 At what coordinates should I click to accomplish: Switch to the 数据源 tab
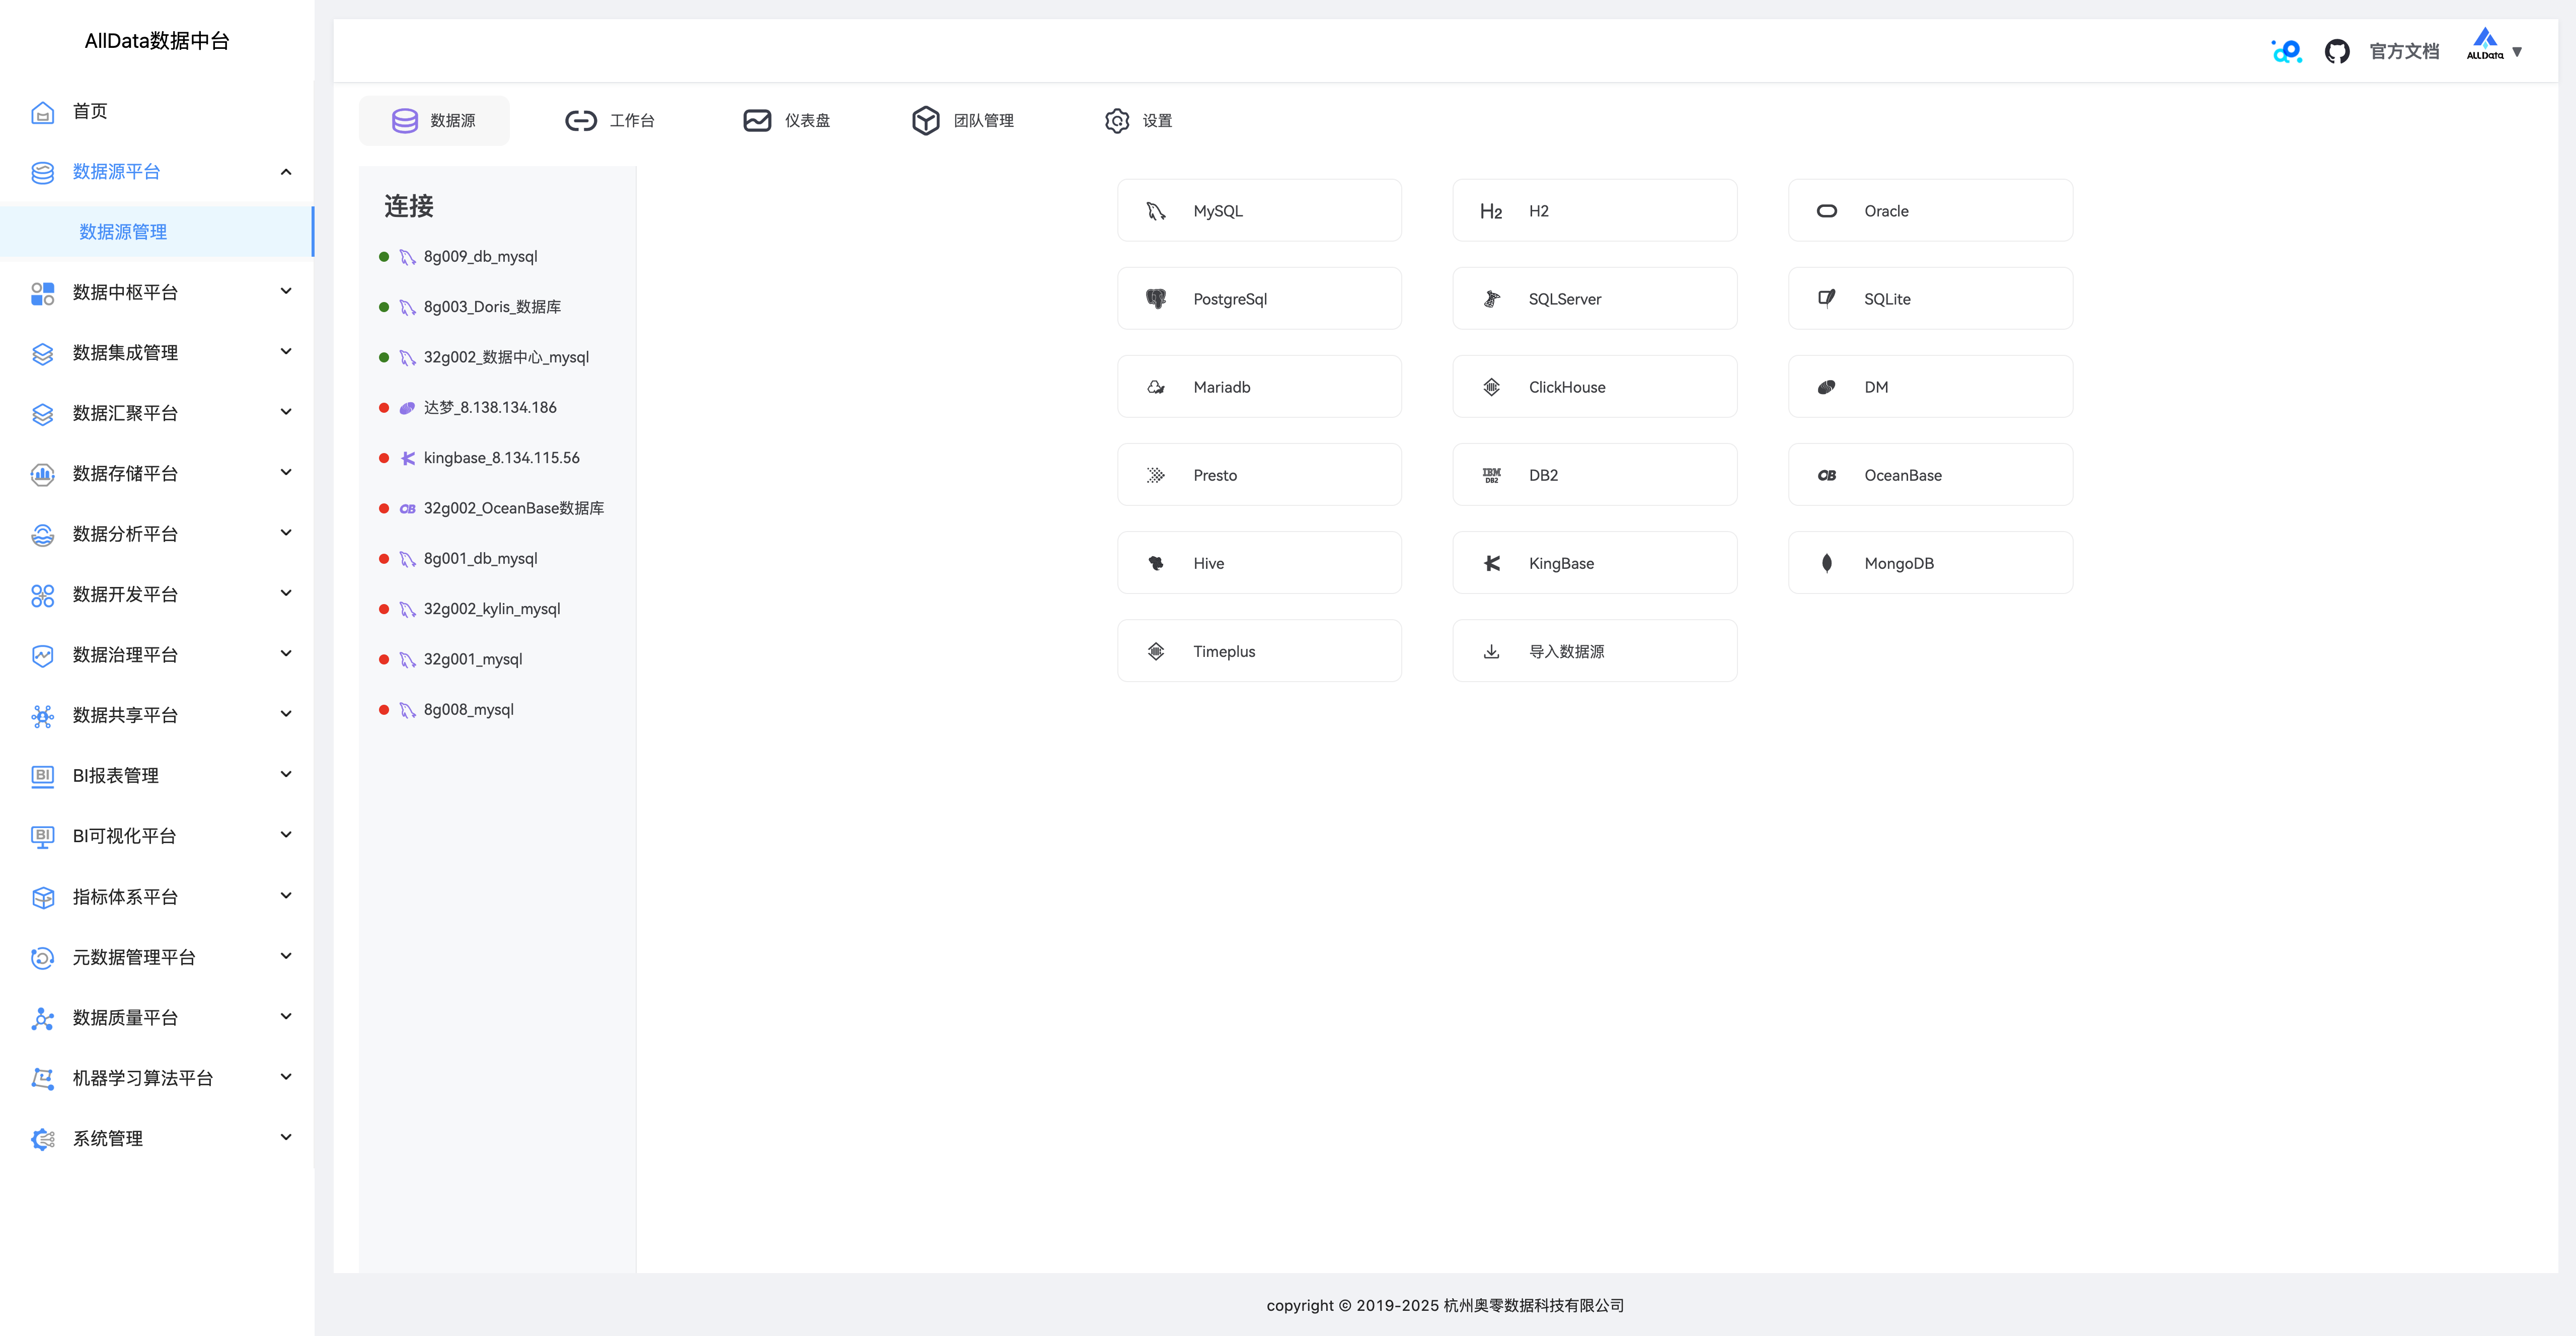tap(434, 121)
